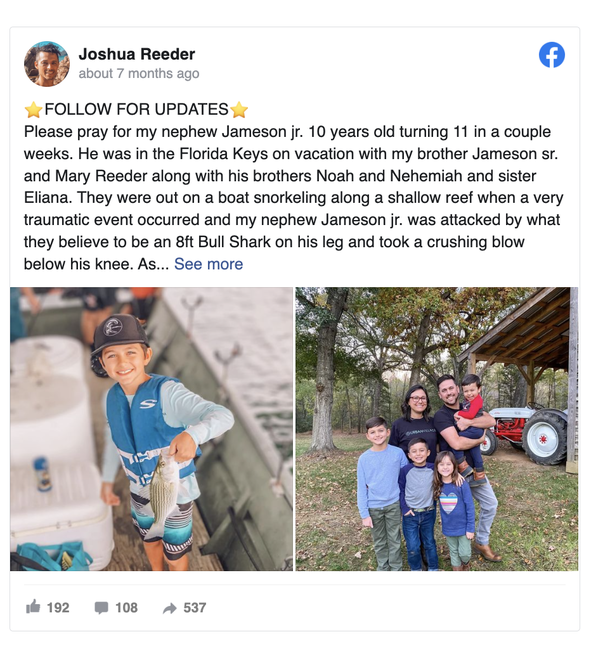Open Joshua Reeder's profile picture
The width and height of the screenshot is (610, 658).
[47, 64]
